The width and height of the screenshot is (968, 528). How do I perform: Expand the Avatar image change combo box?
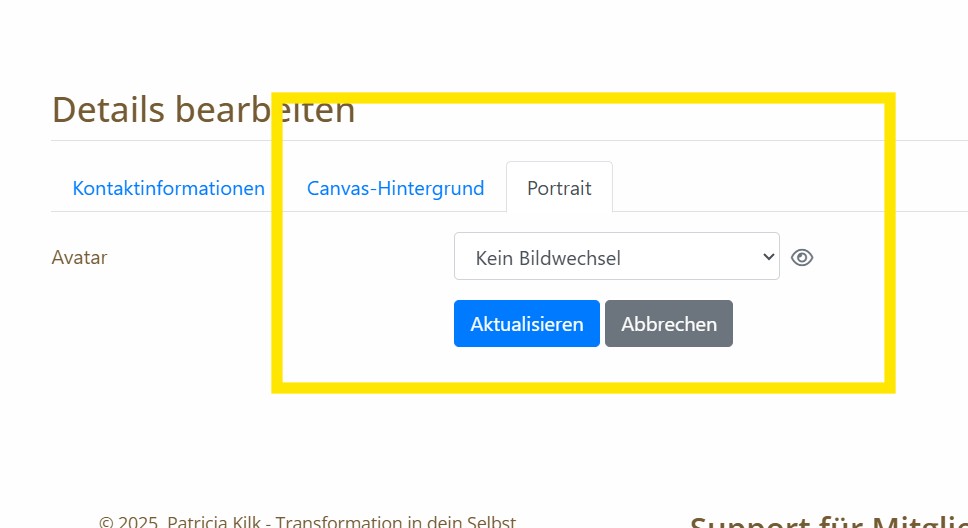pyautogui.click(x=616, y=257)
